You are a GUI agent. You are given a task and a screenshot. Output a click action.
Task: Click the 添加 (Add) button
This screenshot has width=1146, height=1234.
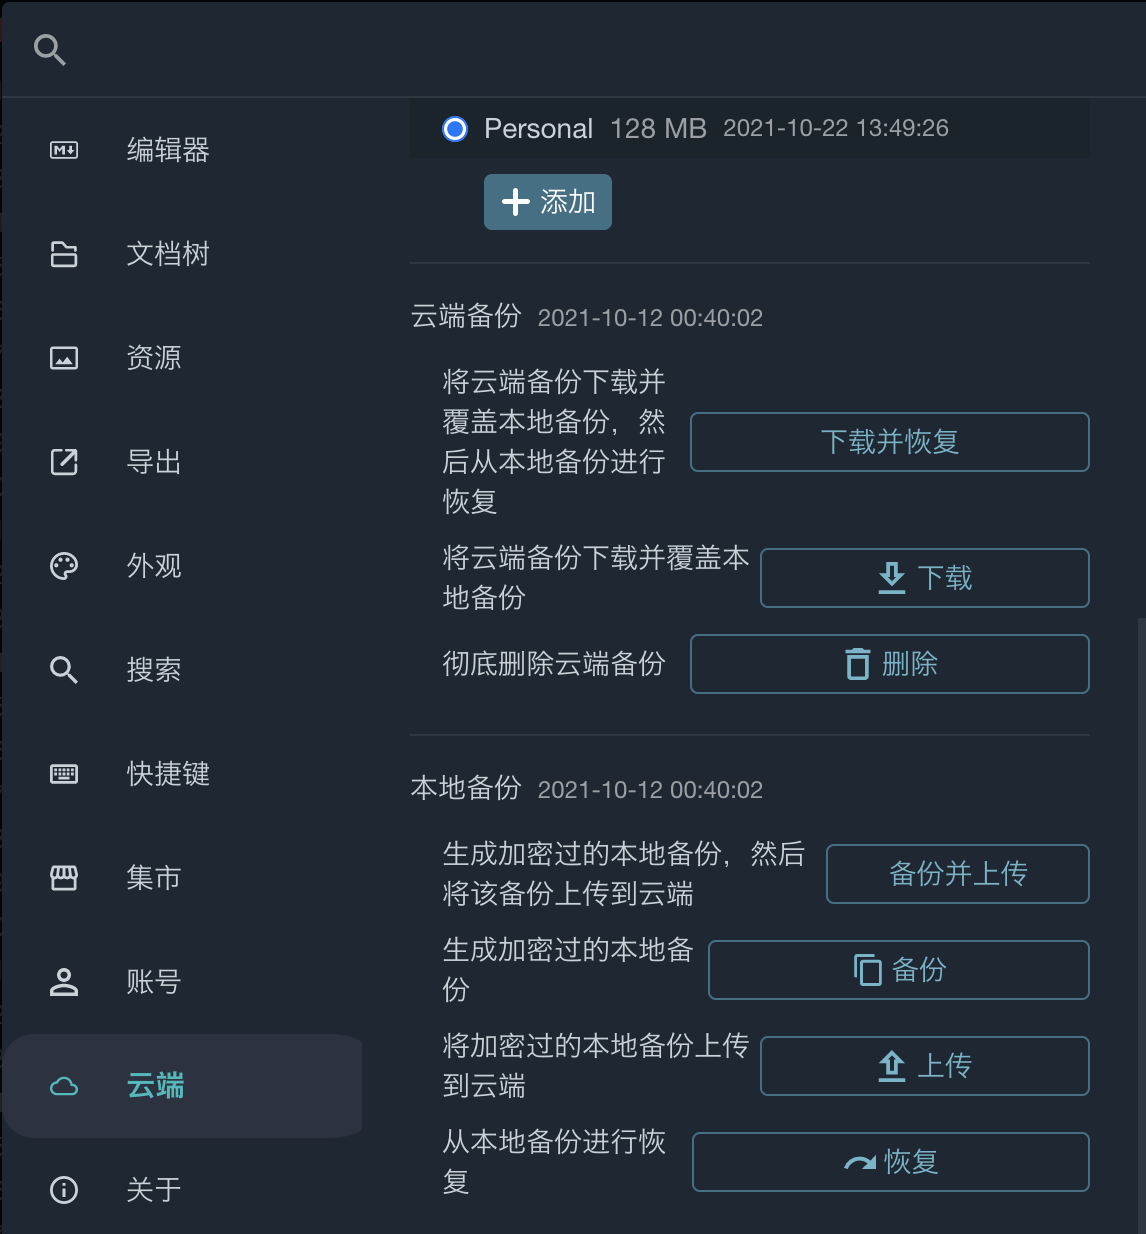pos(547,202)
